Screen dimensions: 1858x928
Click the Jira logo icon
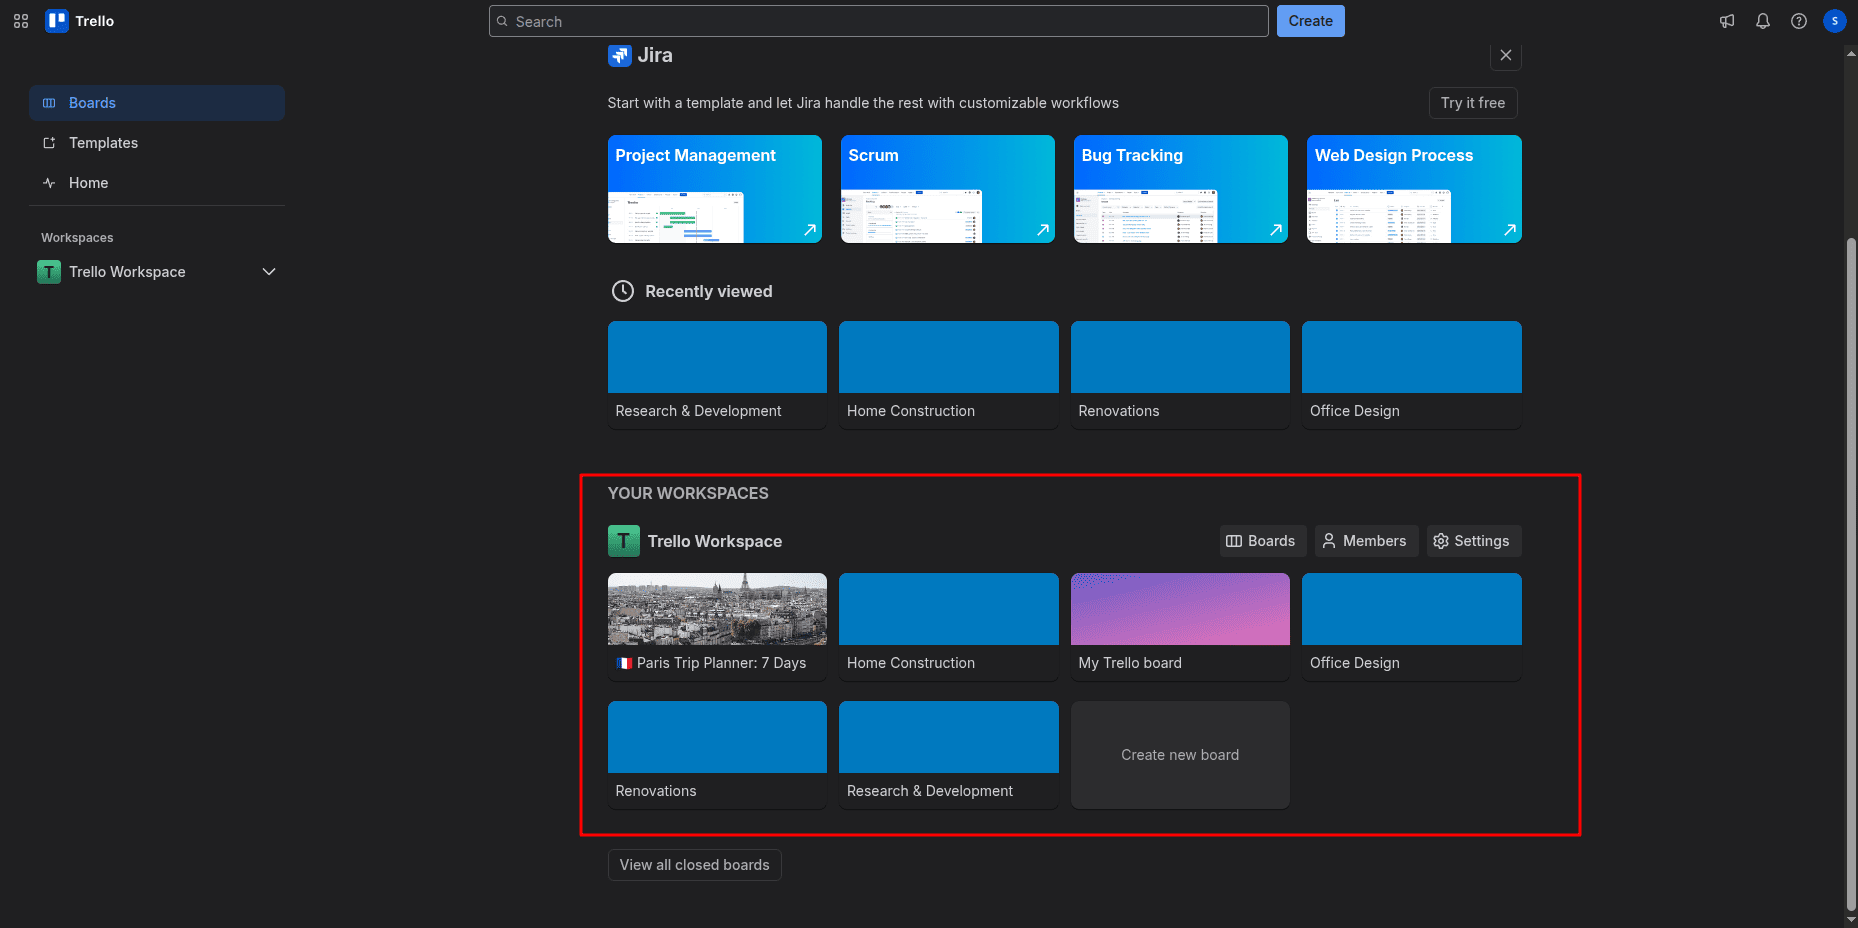619,55
